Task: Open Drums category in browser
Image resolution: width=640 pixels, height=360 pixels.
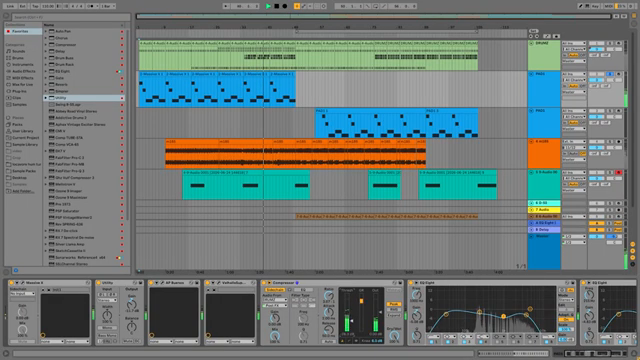Action: 18,58
